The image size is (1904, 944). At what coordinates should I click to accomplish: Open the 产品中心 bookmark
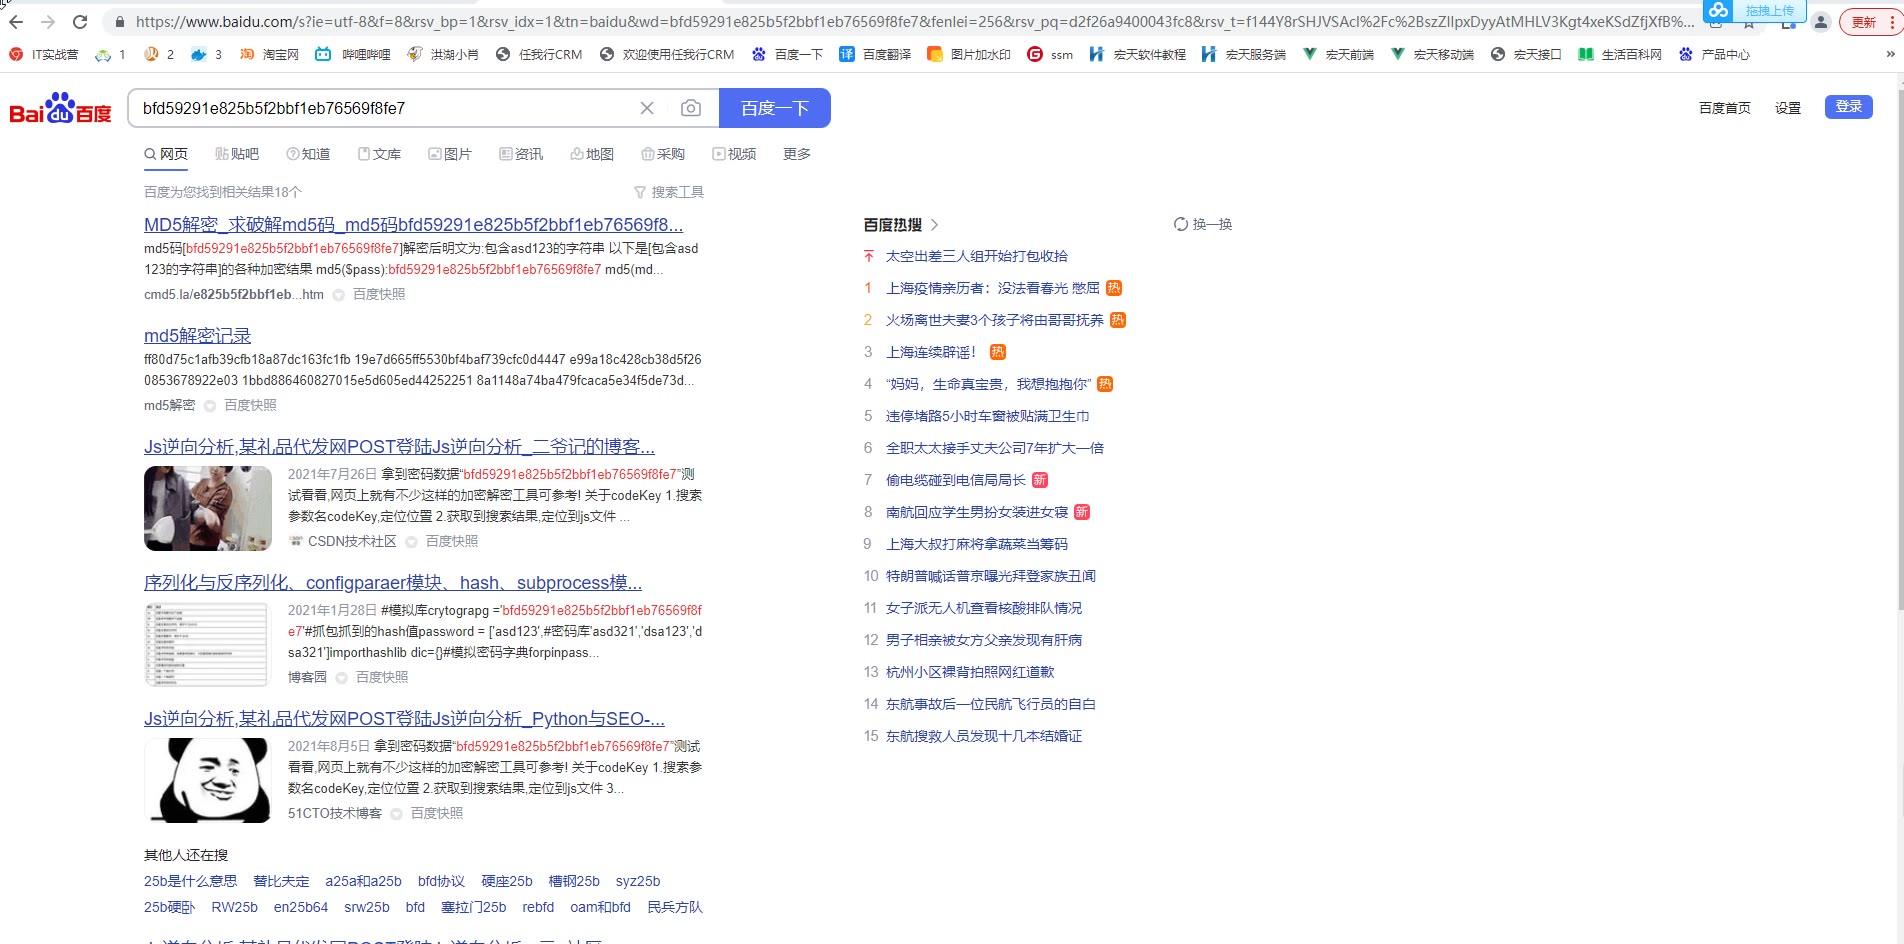coord(1714,54)
